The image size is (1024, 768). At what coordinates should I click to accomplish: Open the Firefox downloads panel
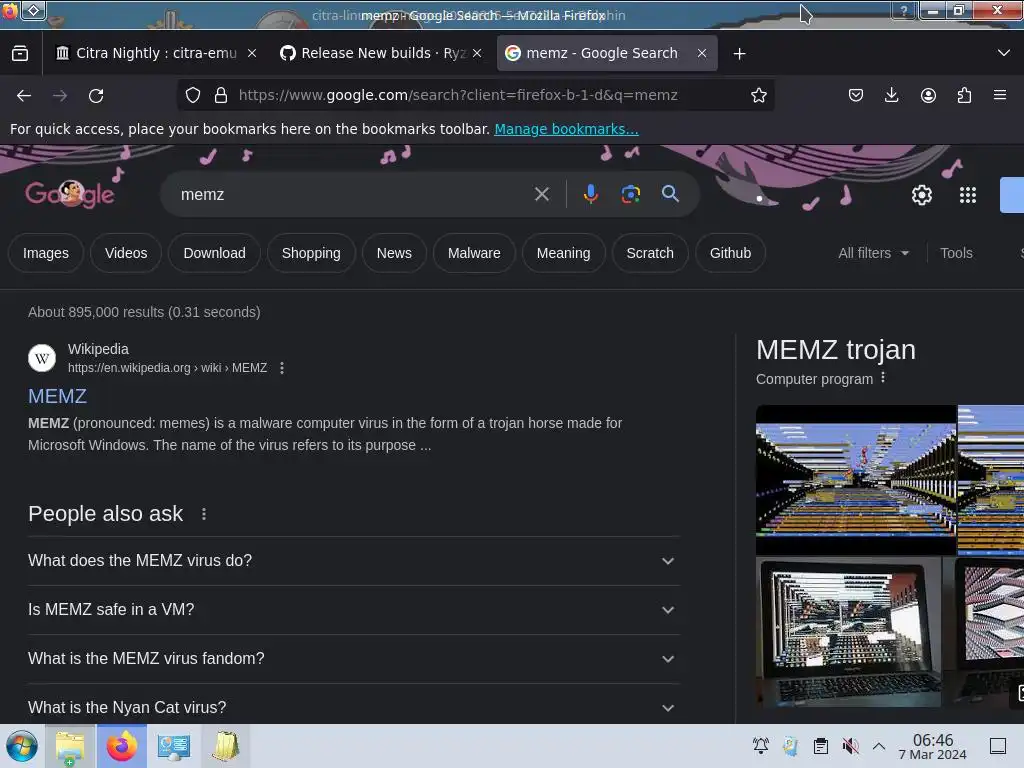[891, 95]
